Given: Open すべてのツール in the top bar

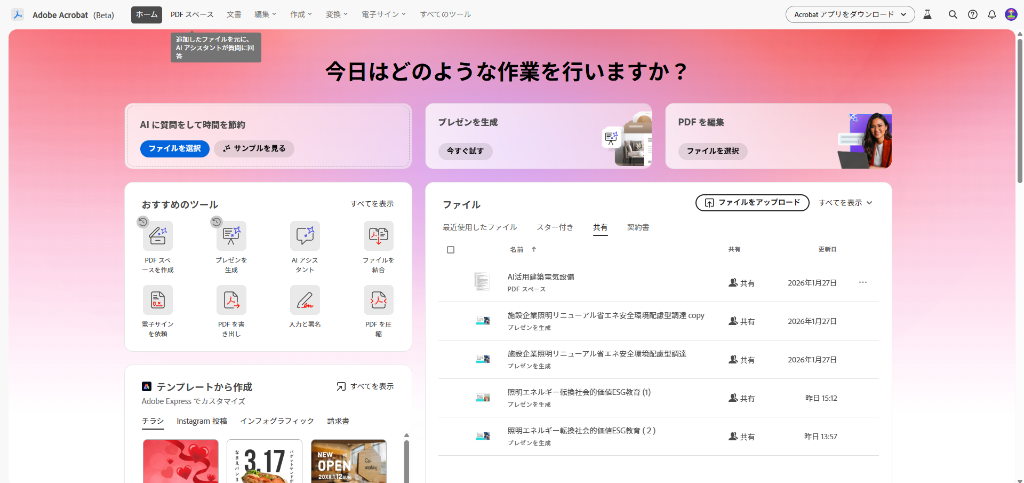Looking at the screenshot, I should 445,14.
